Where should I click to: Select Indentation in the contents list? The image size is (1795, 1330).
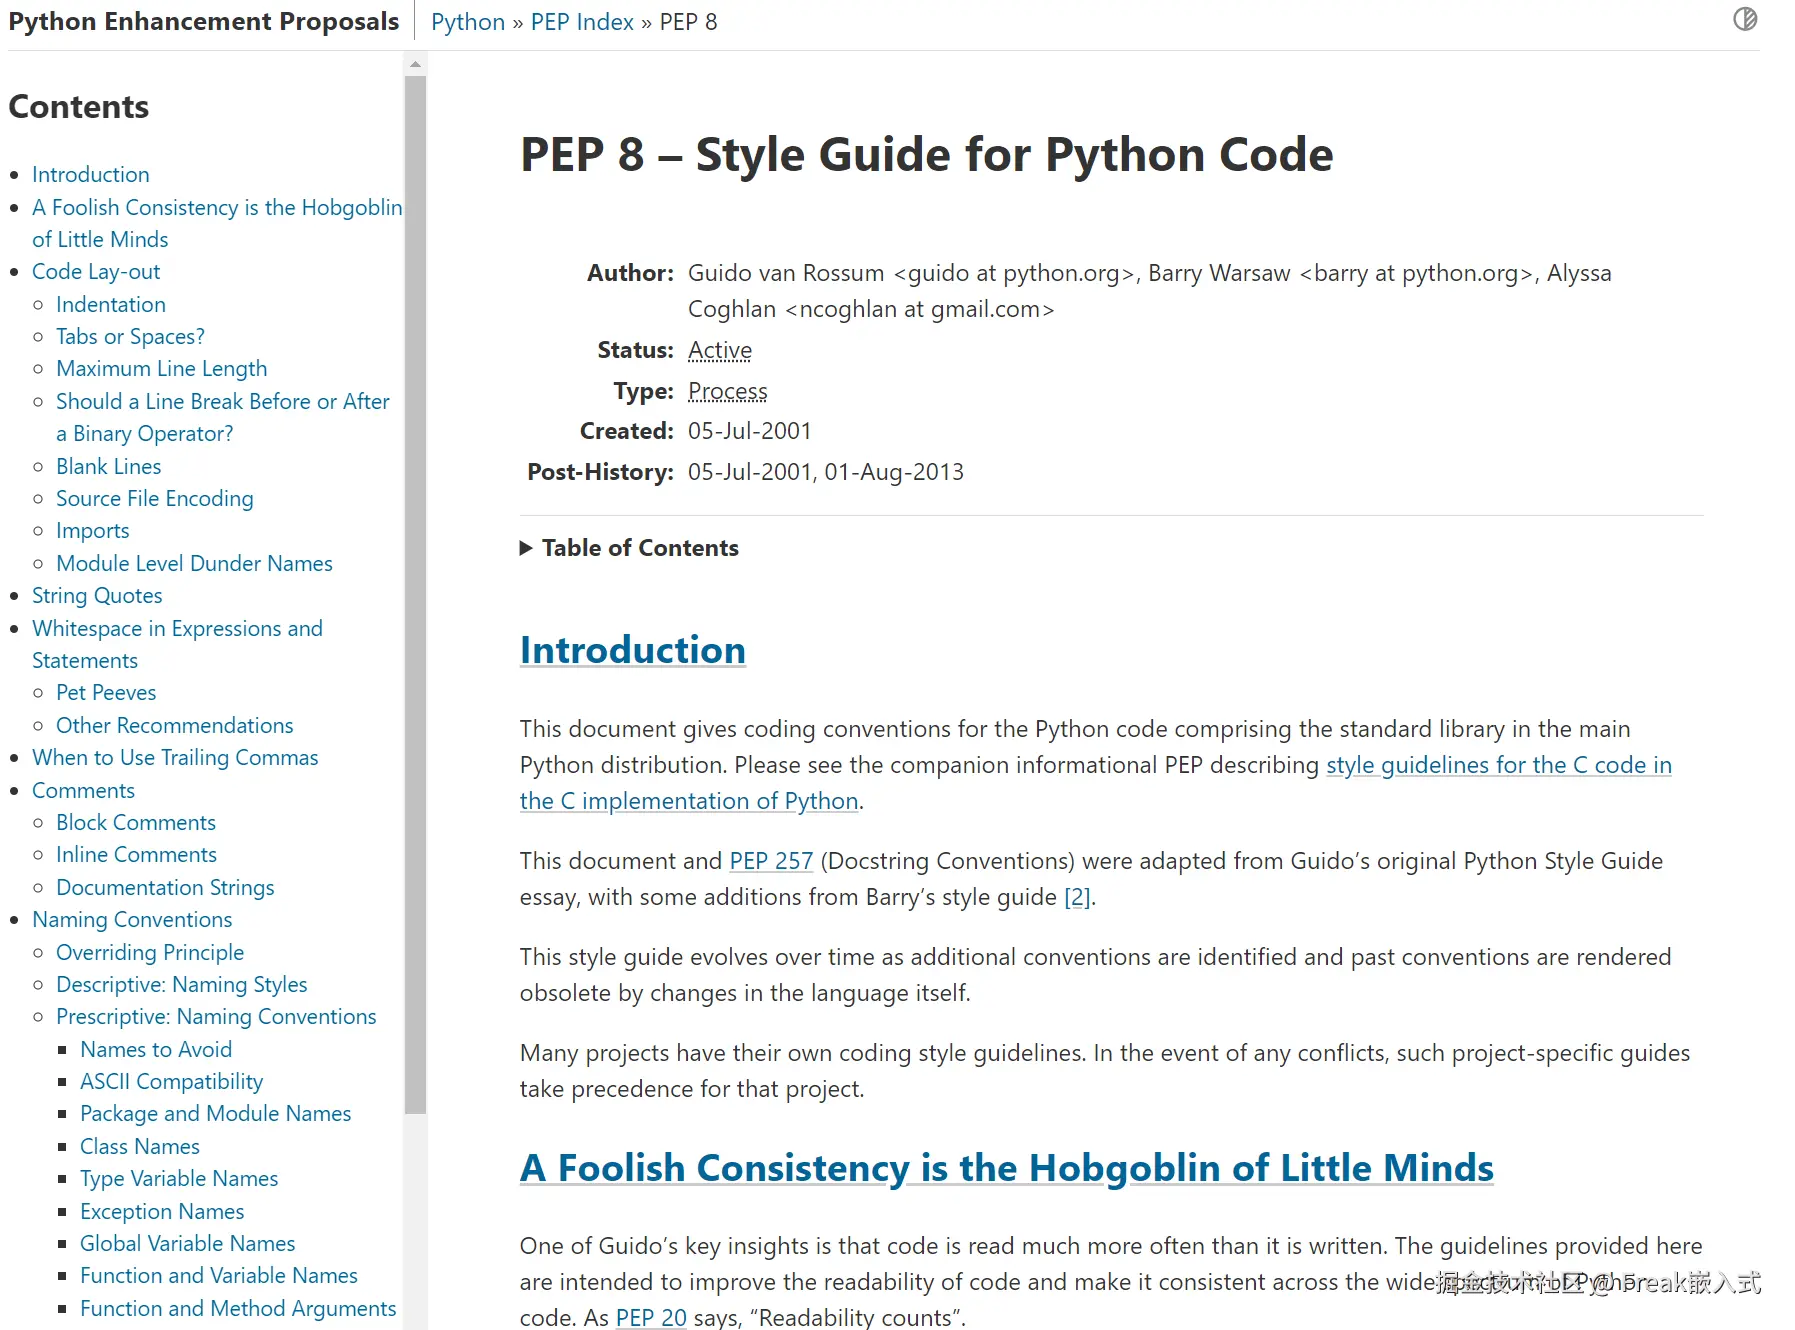coord(111,304)
